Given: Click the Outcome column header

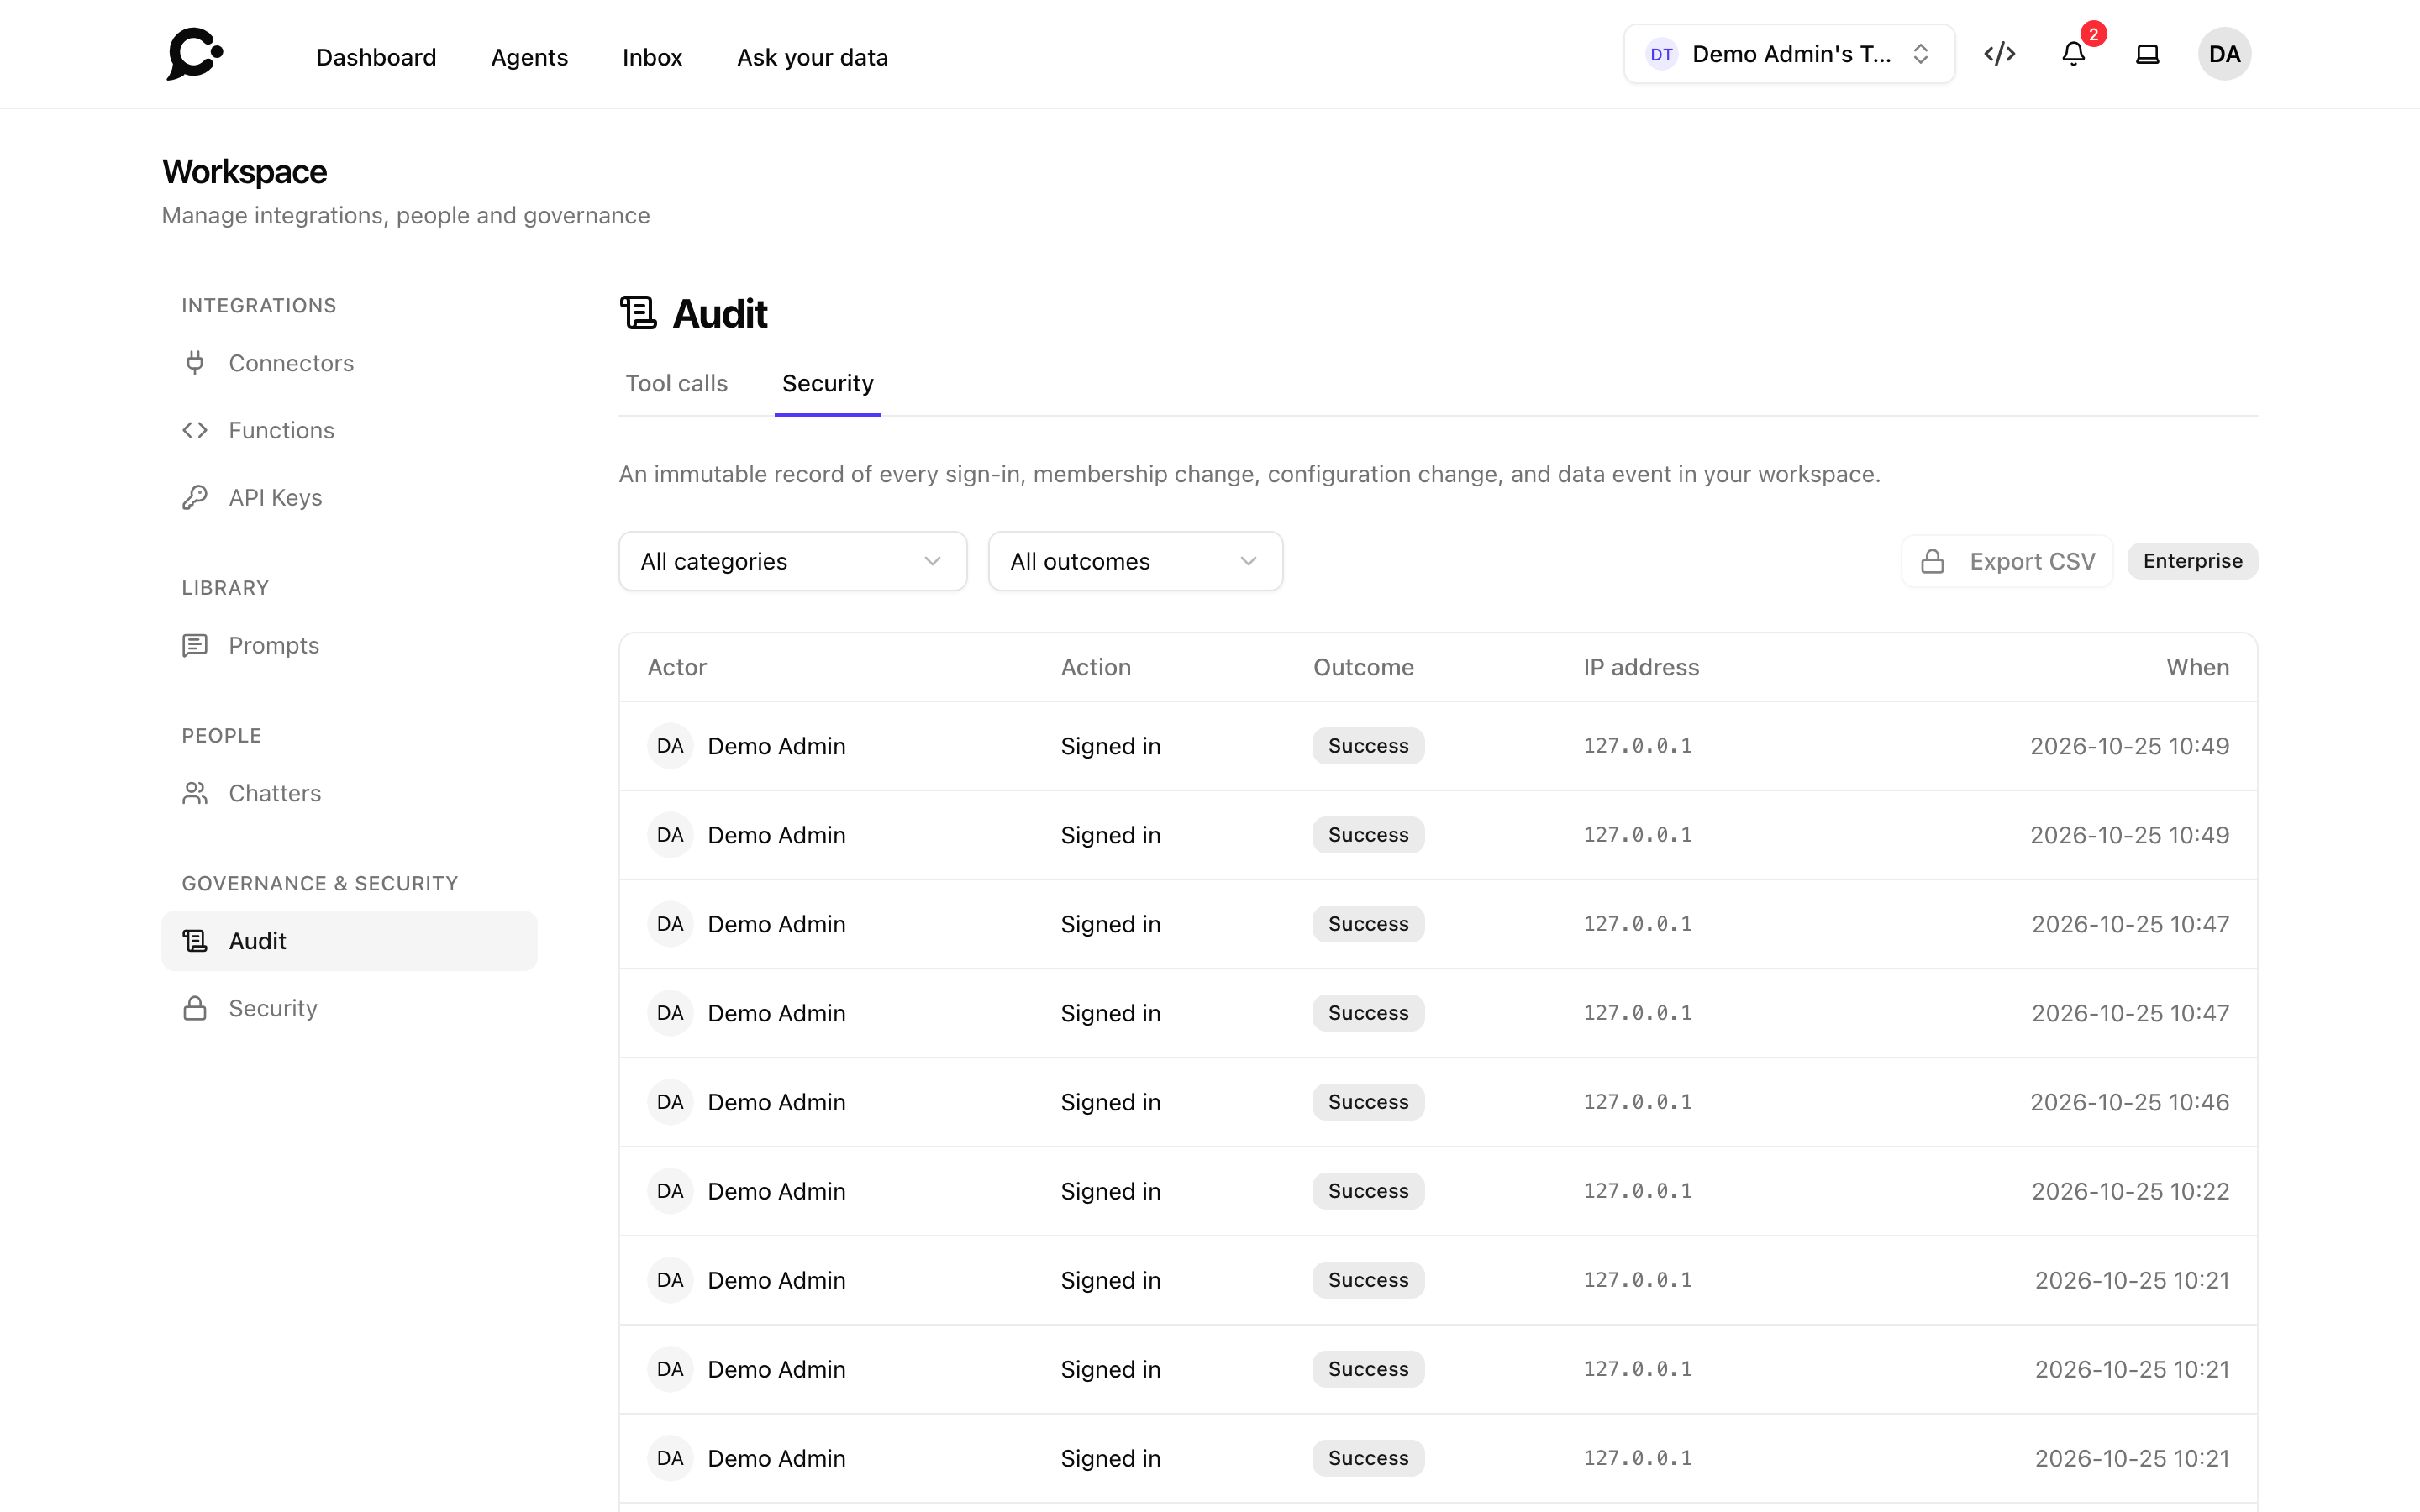Looking at the screenshot, I should click(1363, 667).
